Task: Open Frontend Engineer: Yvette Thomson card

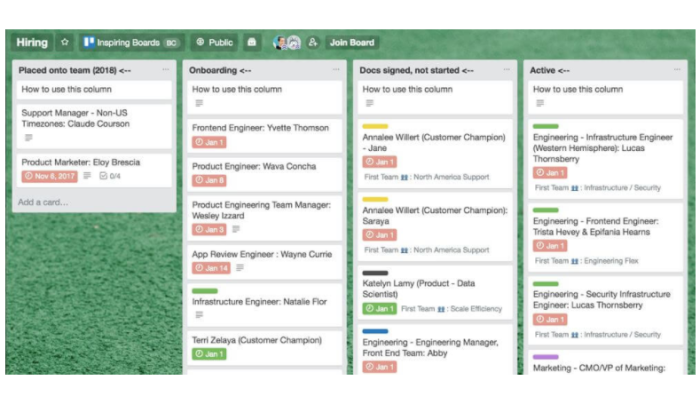Action: 265,135
